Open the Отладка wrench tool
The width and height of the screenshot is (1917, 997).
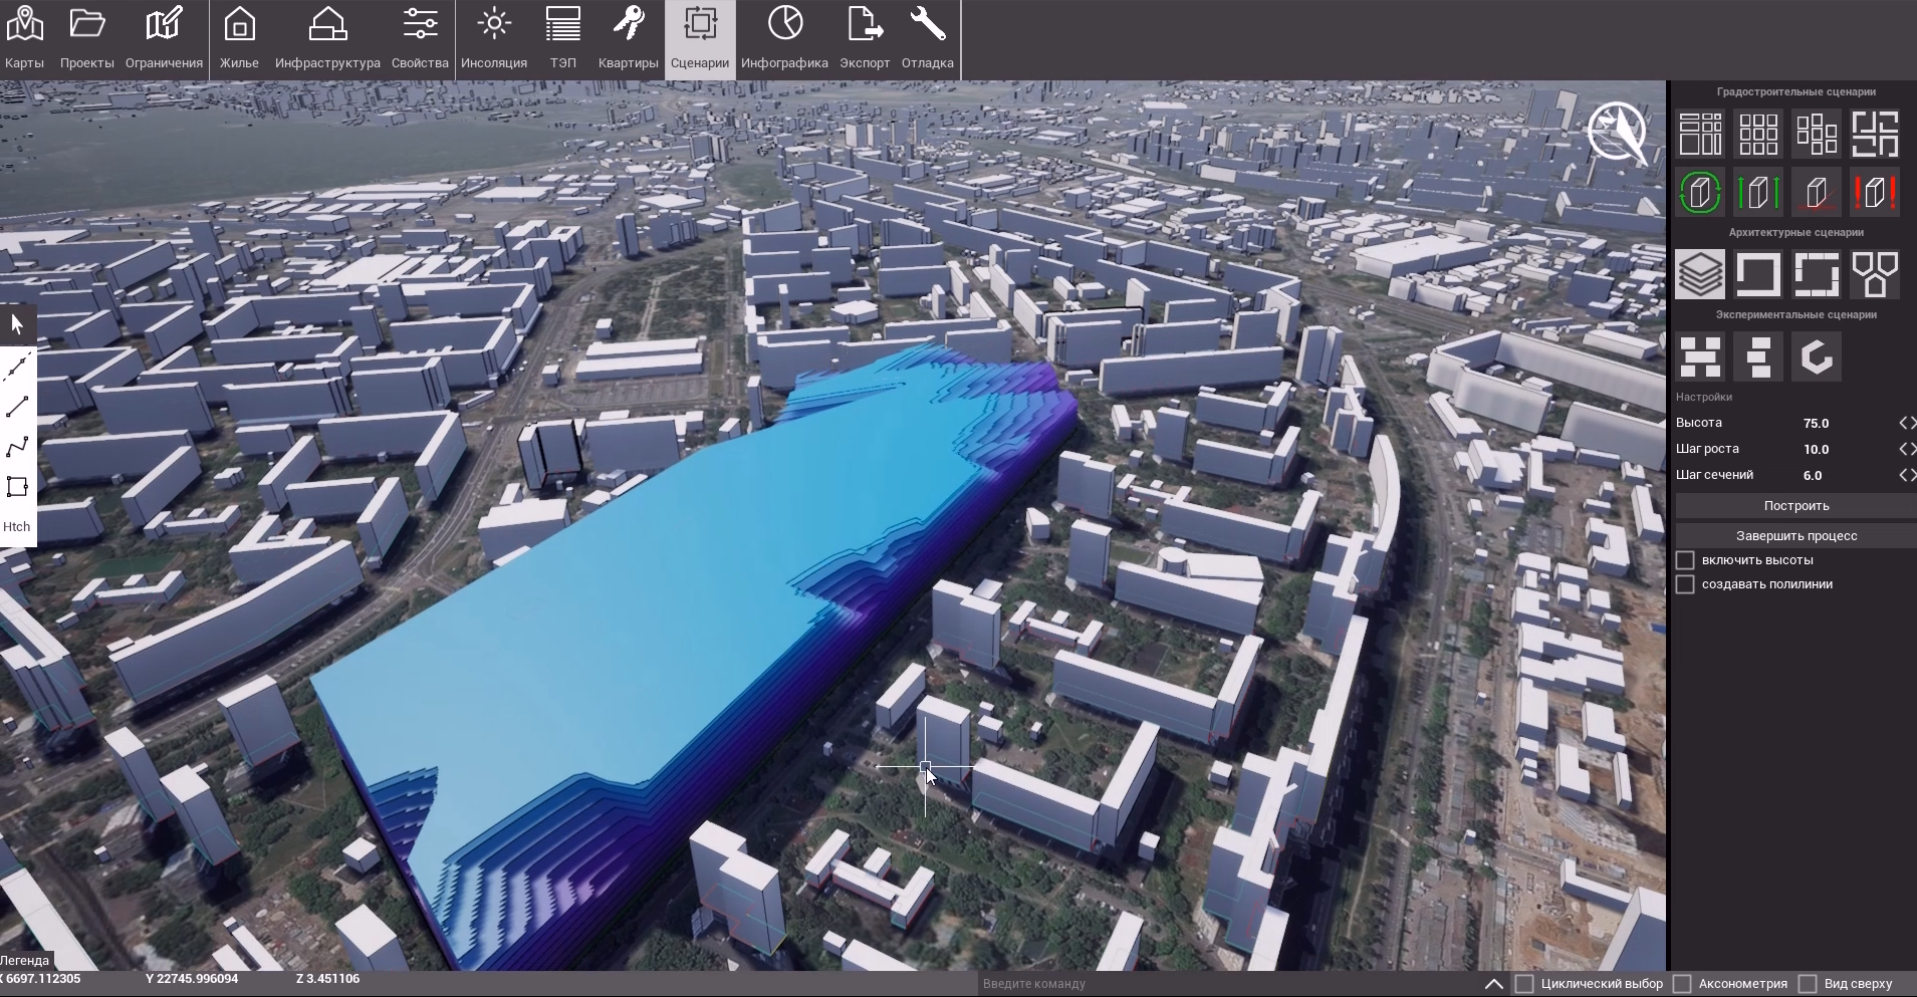pyautogui.click(x=928, y=38)
